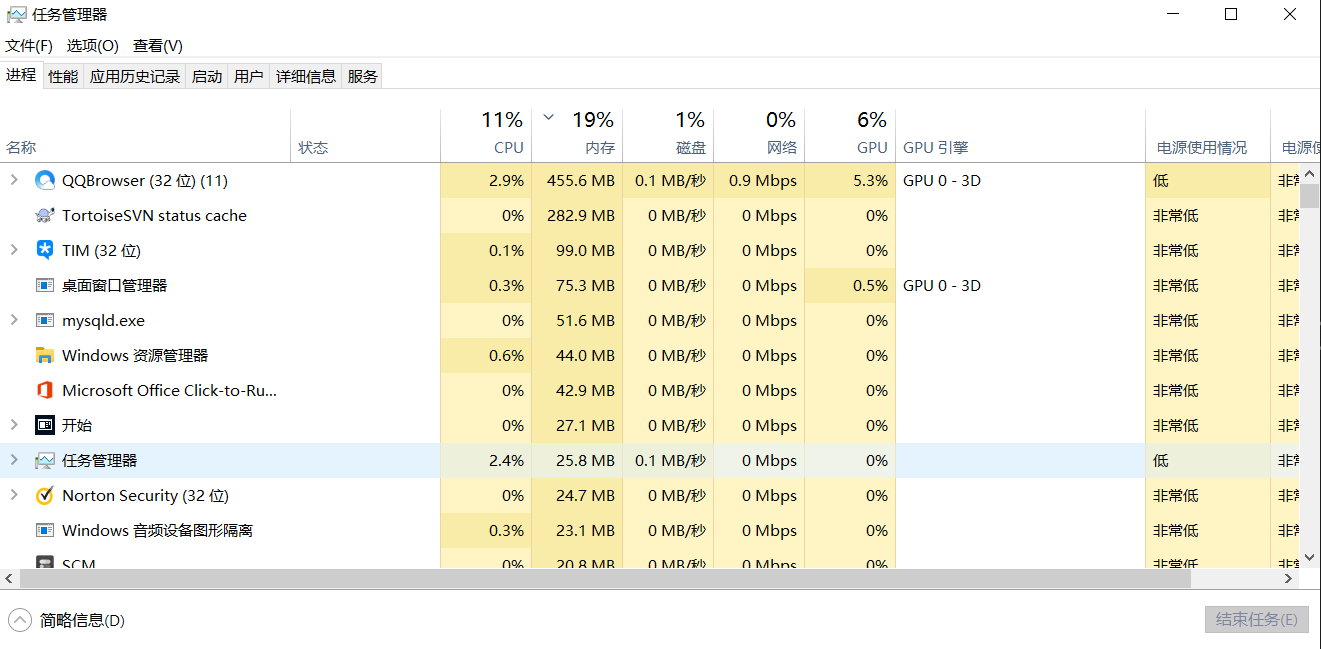The width and height of the screenshot is (1321, 649).
Task: Click the sort arrow beside 内存 column
Action: click(x=548, y=118)
